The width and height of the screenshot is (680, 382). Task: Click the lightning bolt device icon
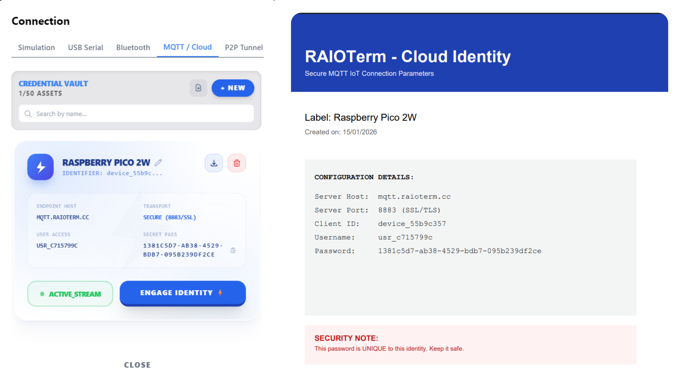click(40, 167)
